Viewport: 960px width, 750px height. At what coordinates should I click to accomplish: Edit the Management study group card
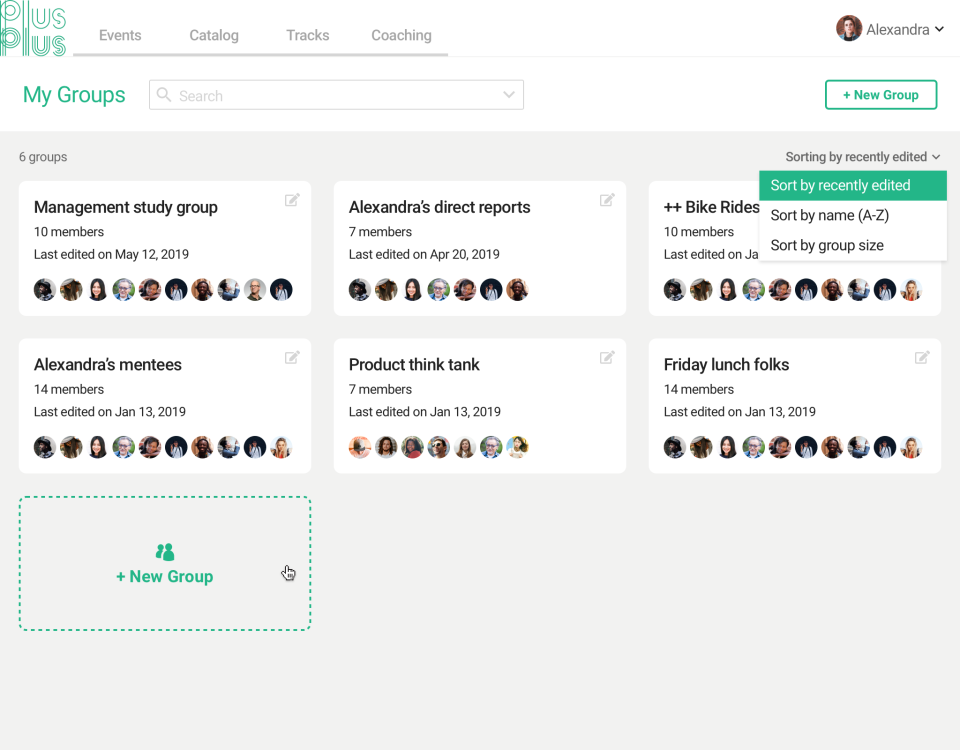(292, 200)
